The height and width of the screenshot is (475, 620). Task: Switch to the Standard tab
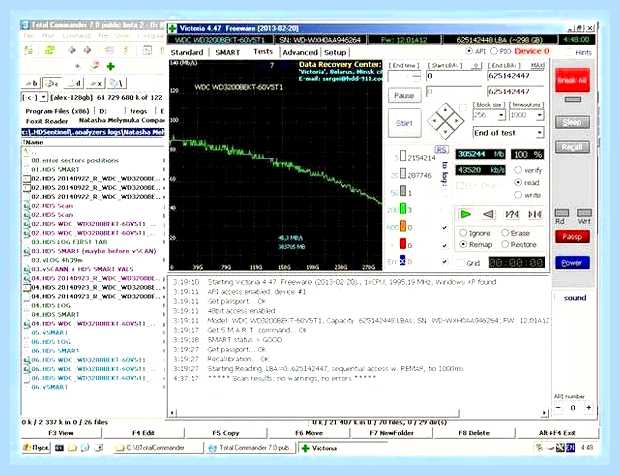tap(187, 52)
